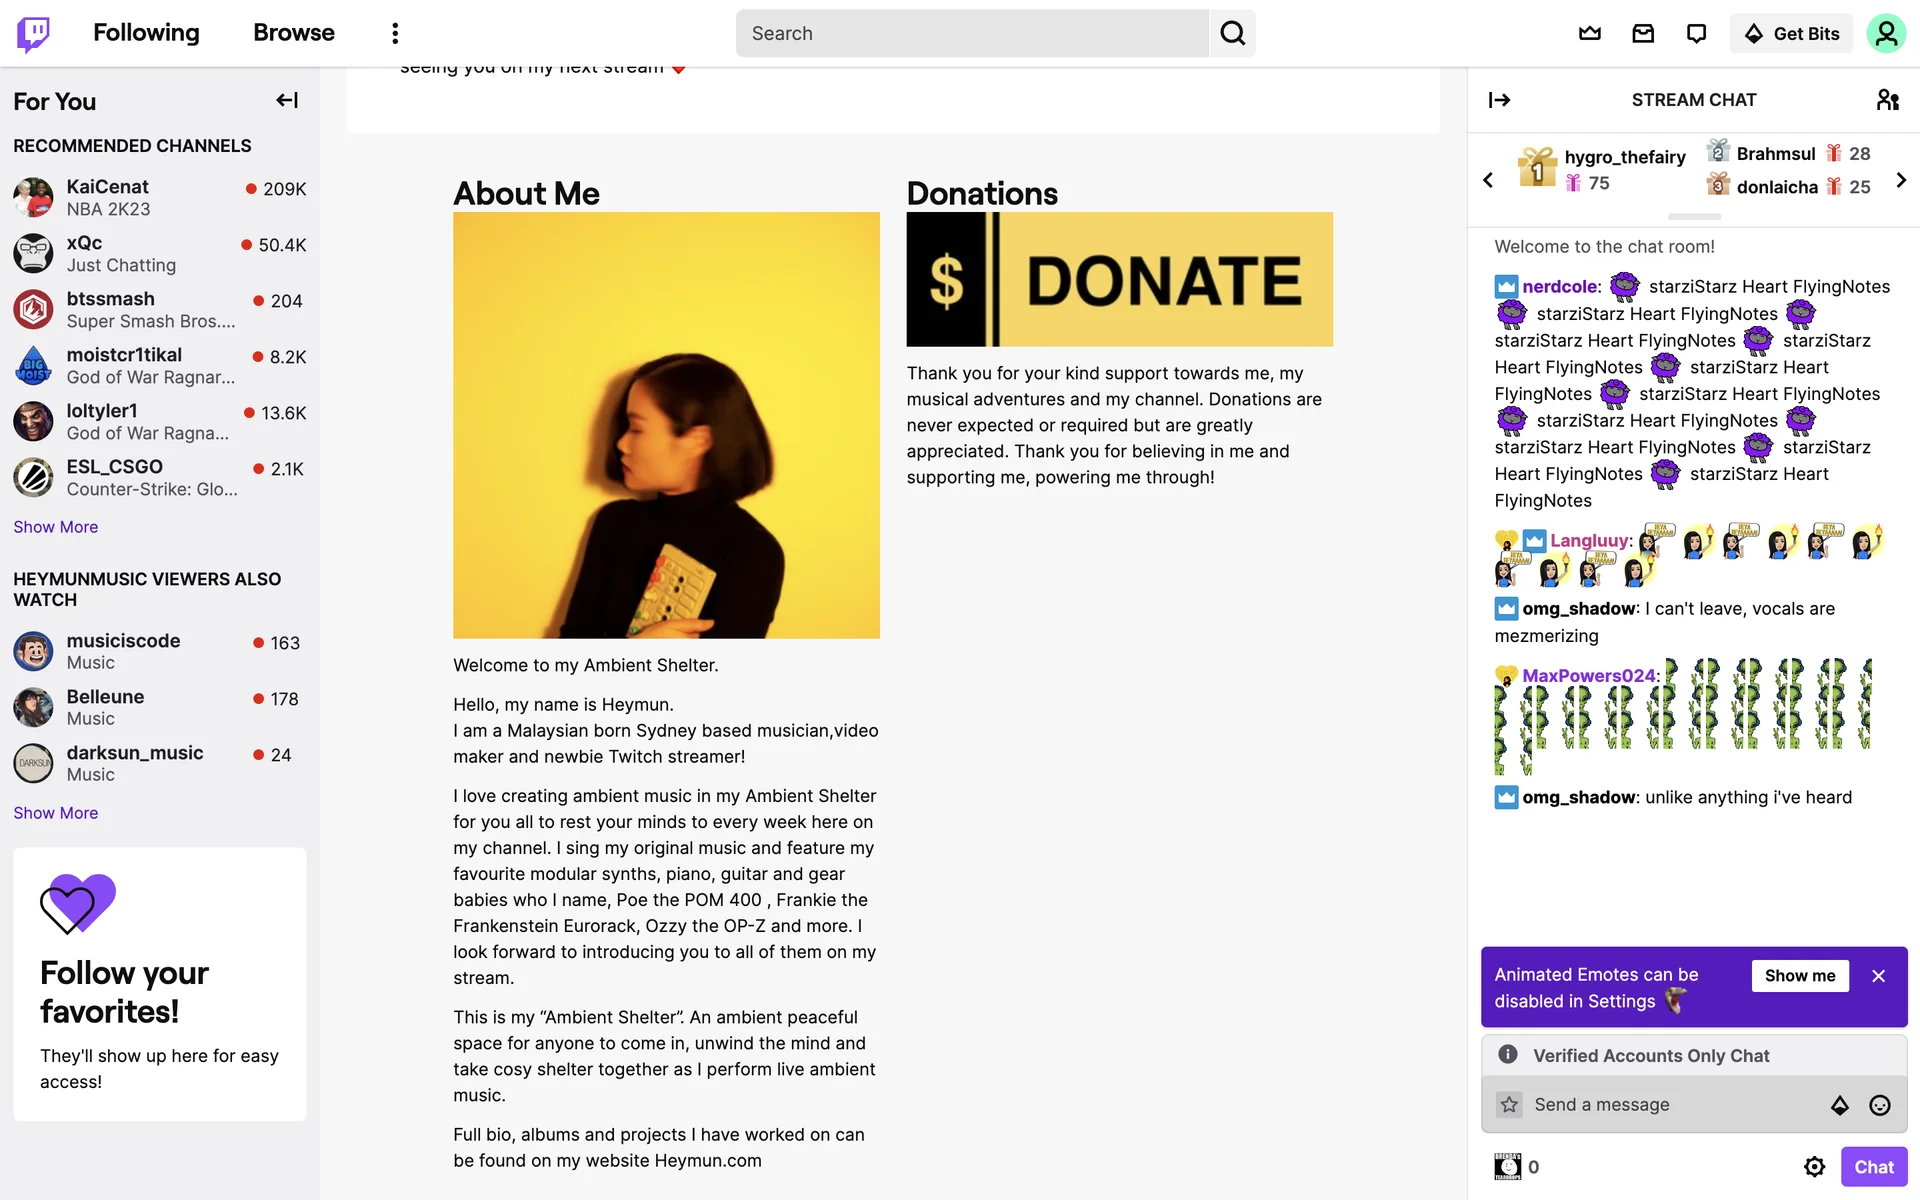
Task: Click the yellow DONATE banner
Action: click(1119, 279)
